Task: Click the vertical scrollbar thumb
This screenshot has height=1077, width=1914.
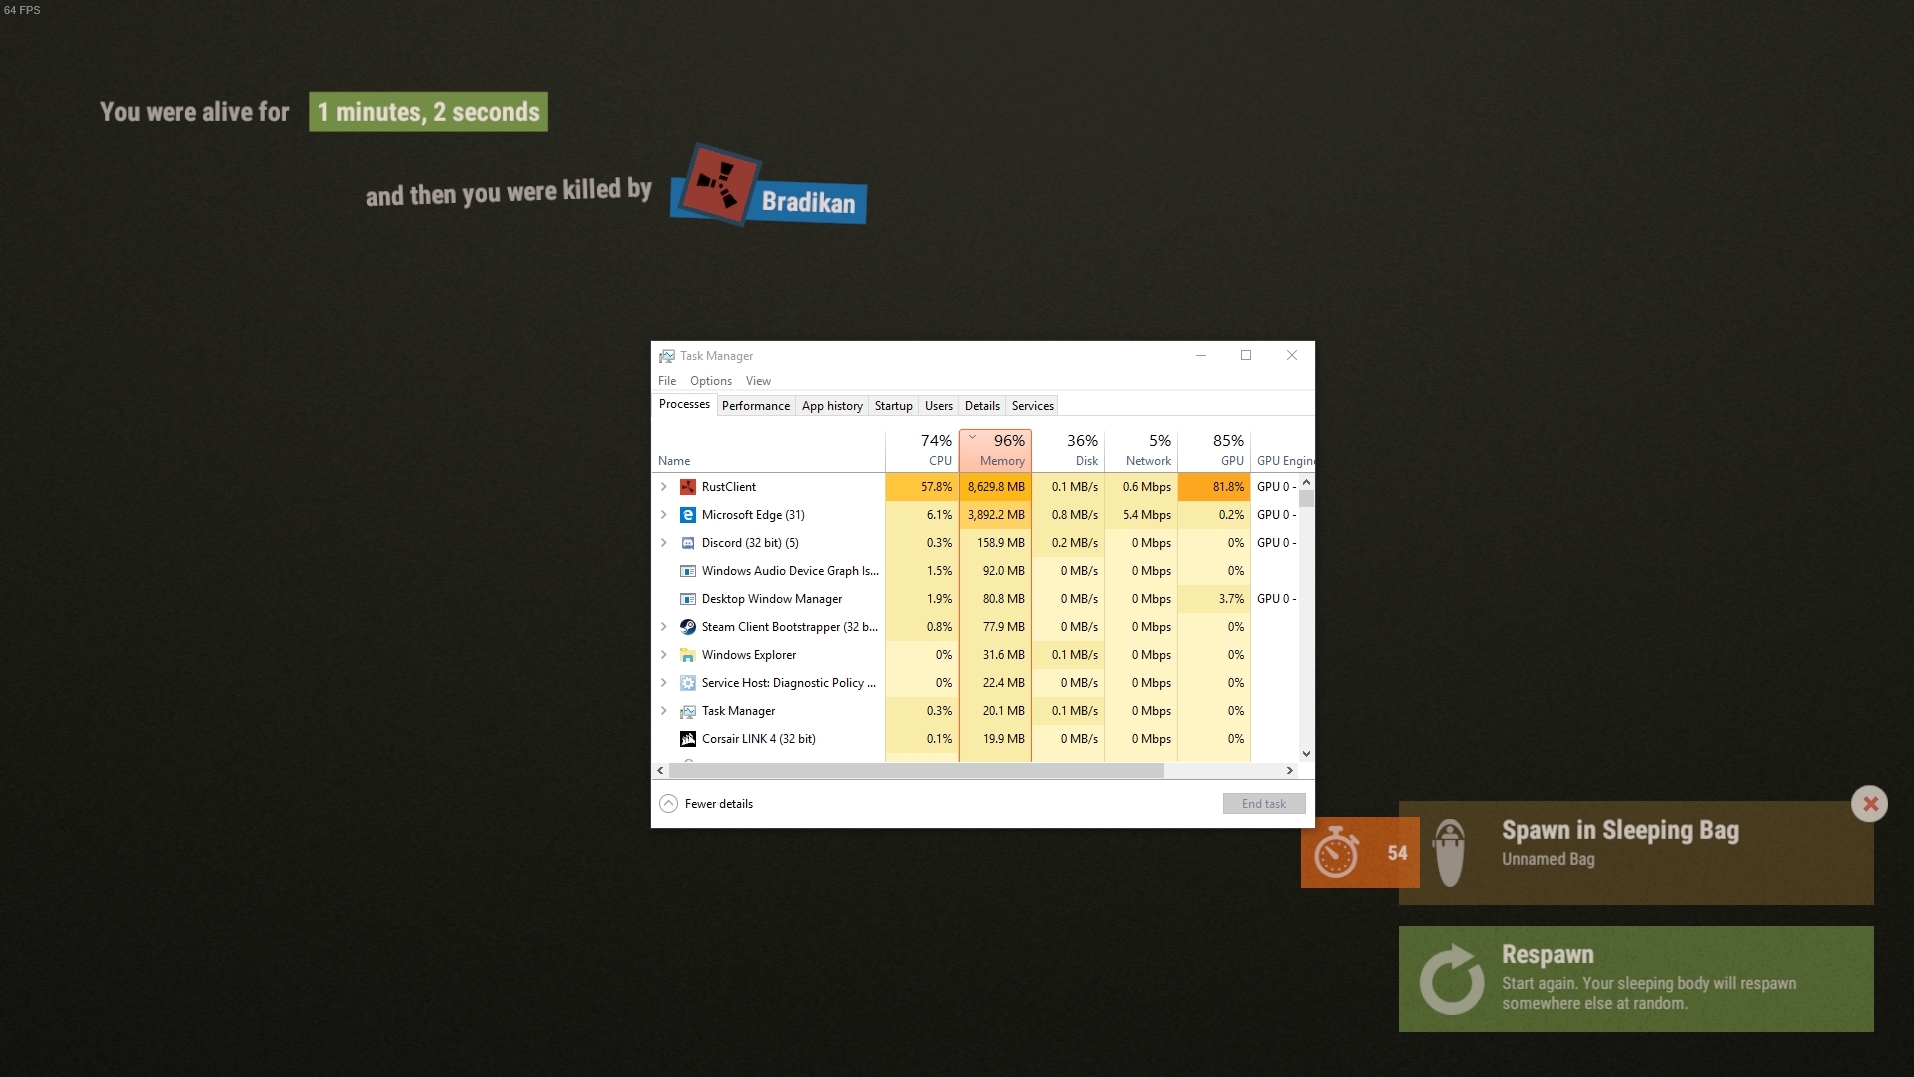Action: pyautogui.click(x=1306, y=499)
